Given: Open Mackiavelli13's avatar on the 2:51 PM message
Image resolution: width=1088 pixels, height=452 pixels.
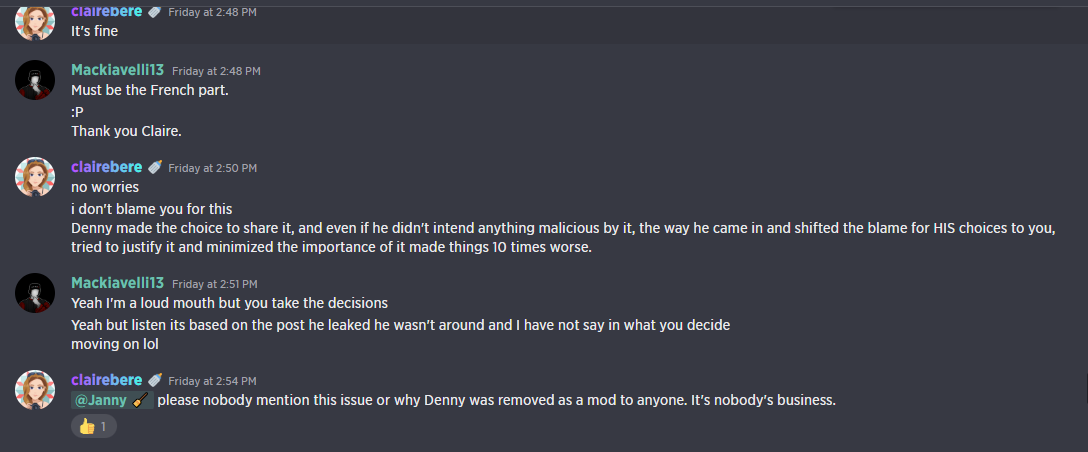Looking at the screenshot, I should coord(35,293).
